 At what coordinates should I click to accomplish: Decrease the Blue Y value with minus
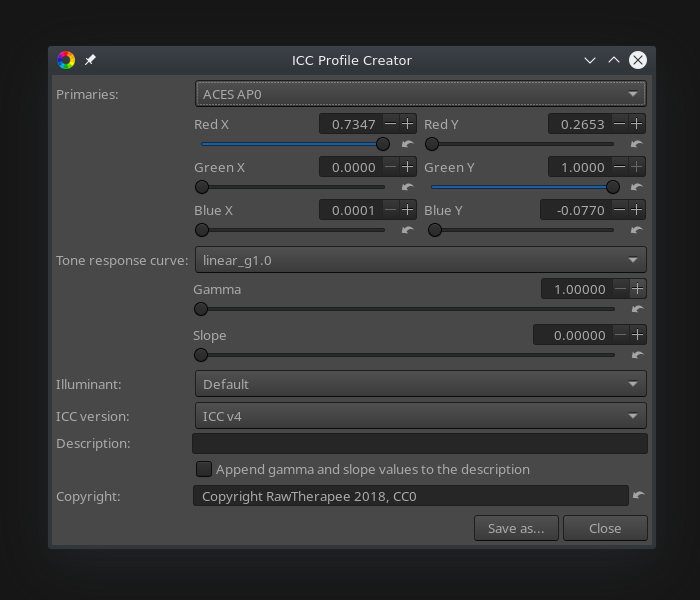(620, 210)
